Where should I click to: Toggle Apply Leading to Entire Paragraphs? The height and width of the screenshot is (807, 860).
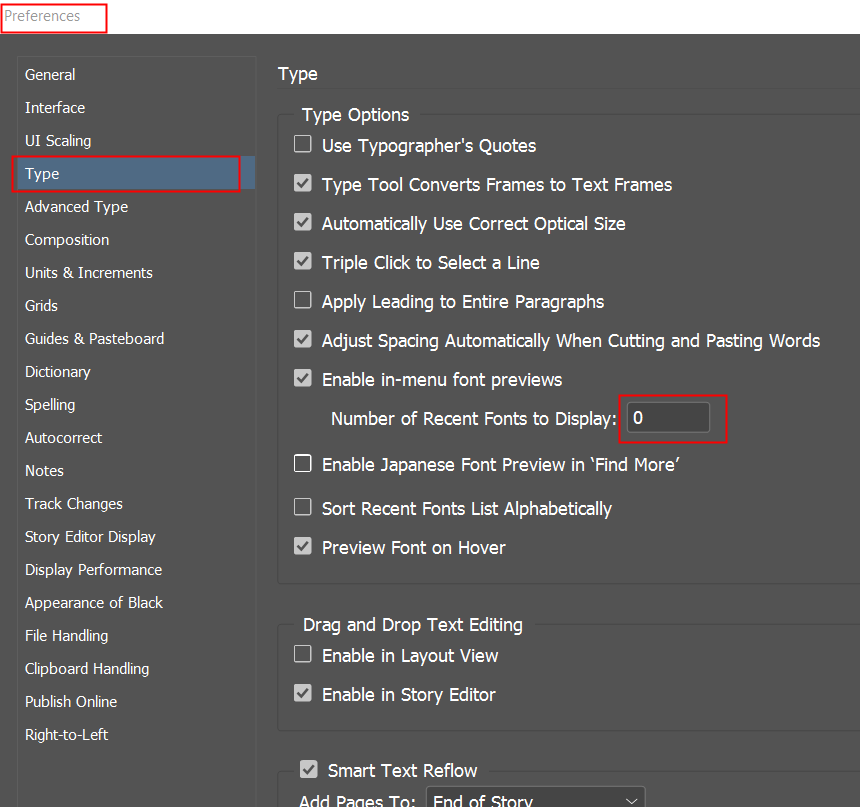pyautogui.click(x=303, y=301)
